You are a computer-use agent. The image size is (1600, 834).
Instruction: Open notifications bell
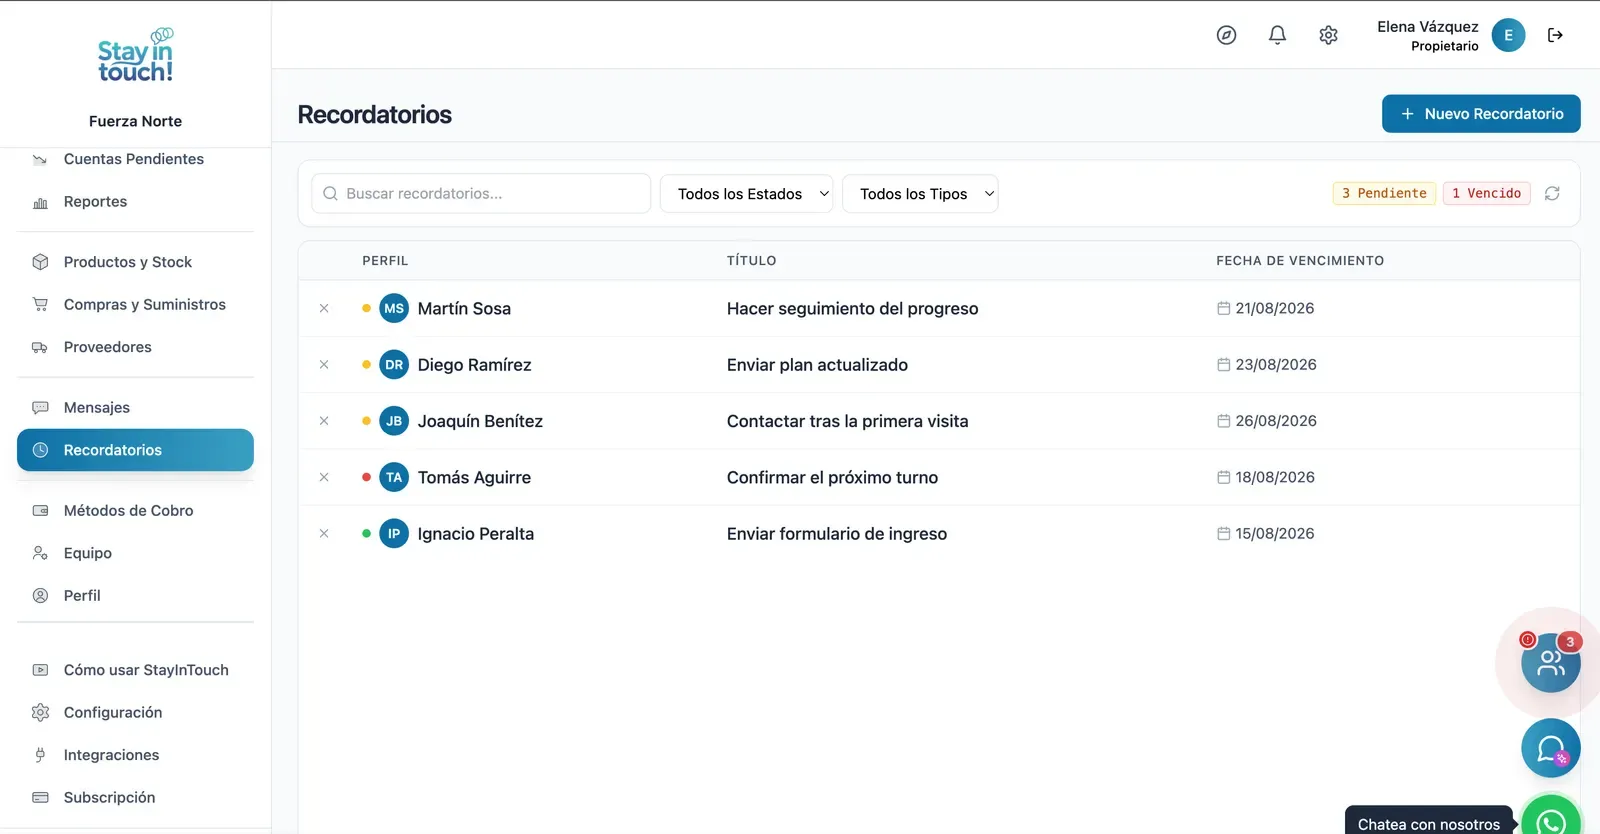pyautogui.click(x=1277, y=35)
